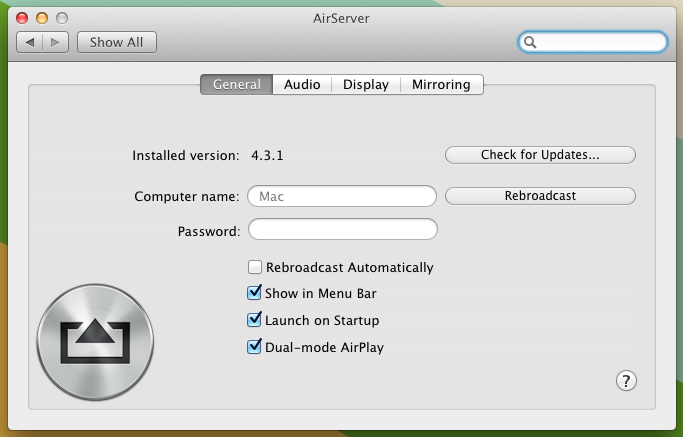The height and width of the screenshot is (437, 683).
Task: Click Check for Updates button
Action: [540, 155]
